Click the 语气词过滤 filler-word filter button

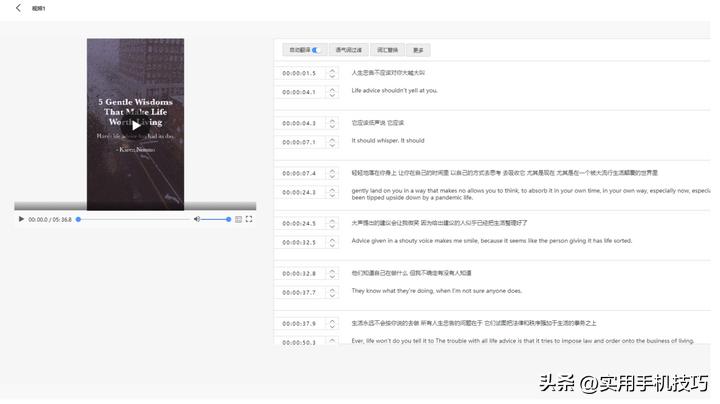point(349,50)
